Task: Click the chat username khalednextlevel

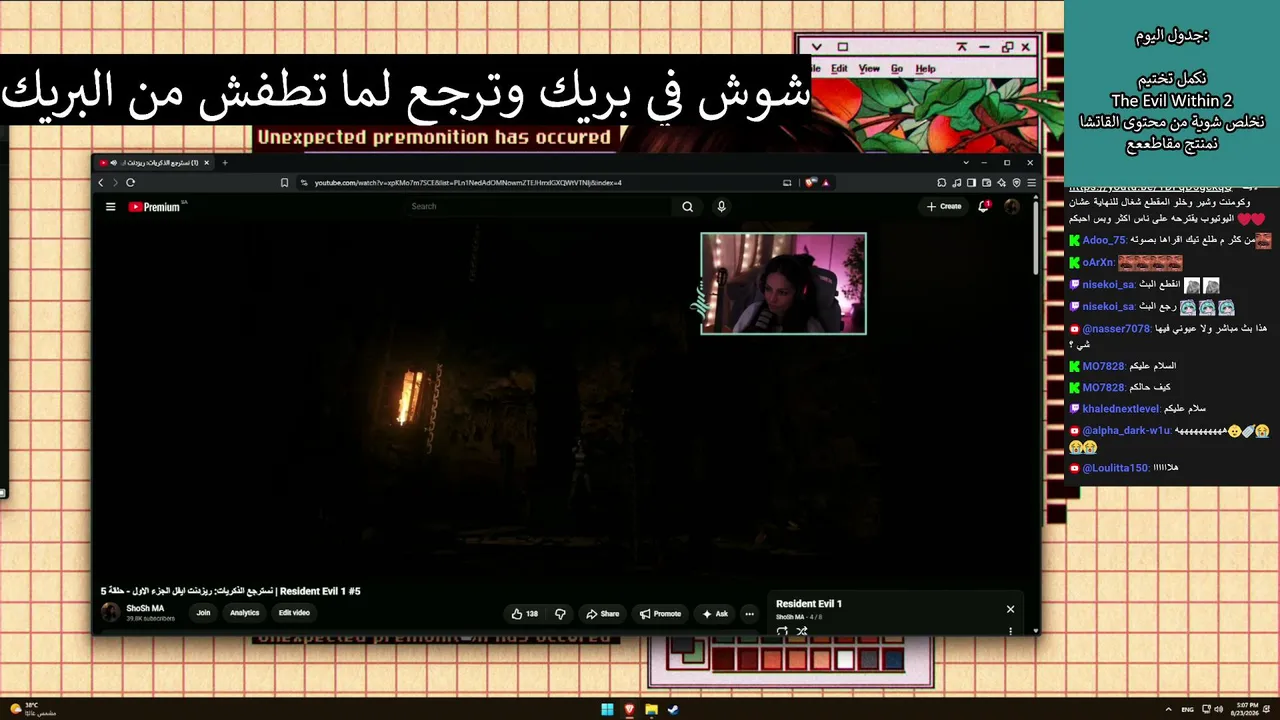Action: (1121, 409)
